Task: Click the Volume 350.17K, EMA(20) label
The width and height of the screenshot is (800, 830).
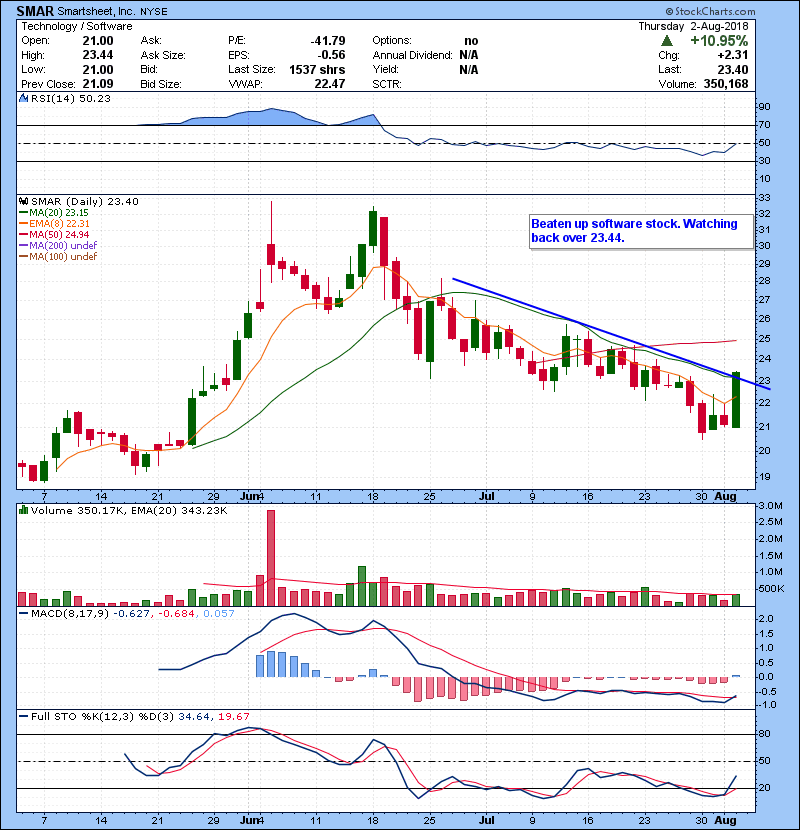Action: pos(129,510)
